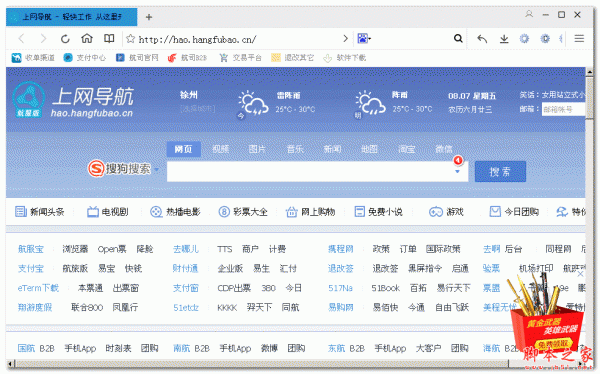The image size is (600, 374).
Task: Open the 航司B2B bookmark
Action: pos(188,58)
